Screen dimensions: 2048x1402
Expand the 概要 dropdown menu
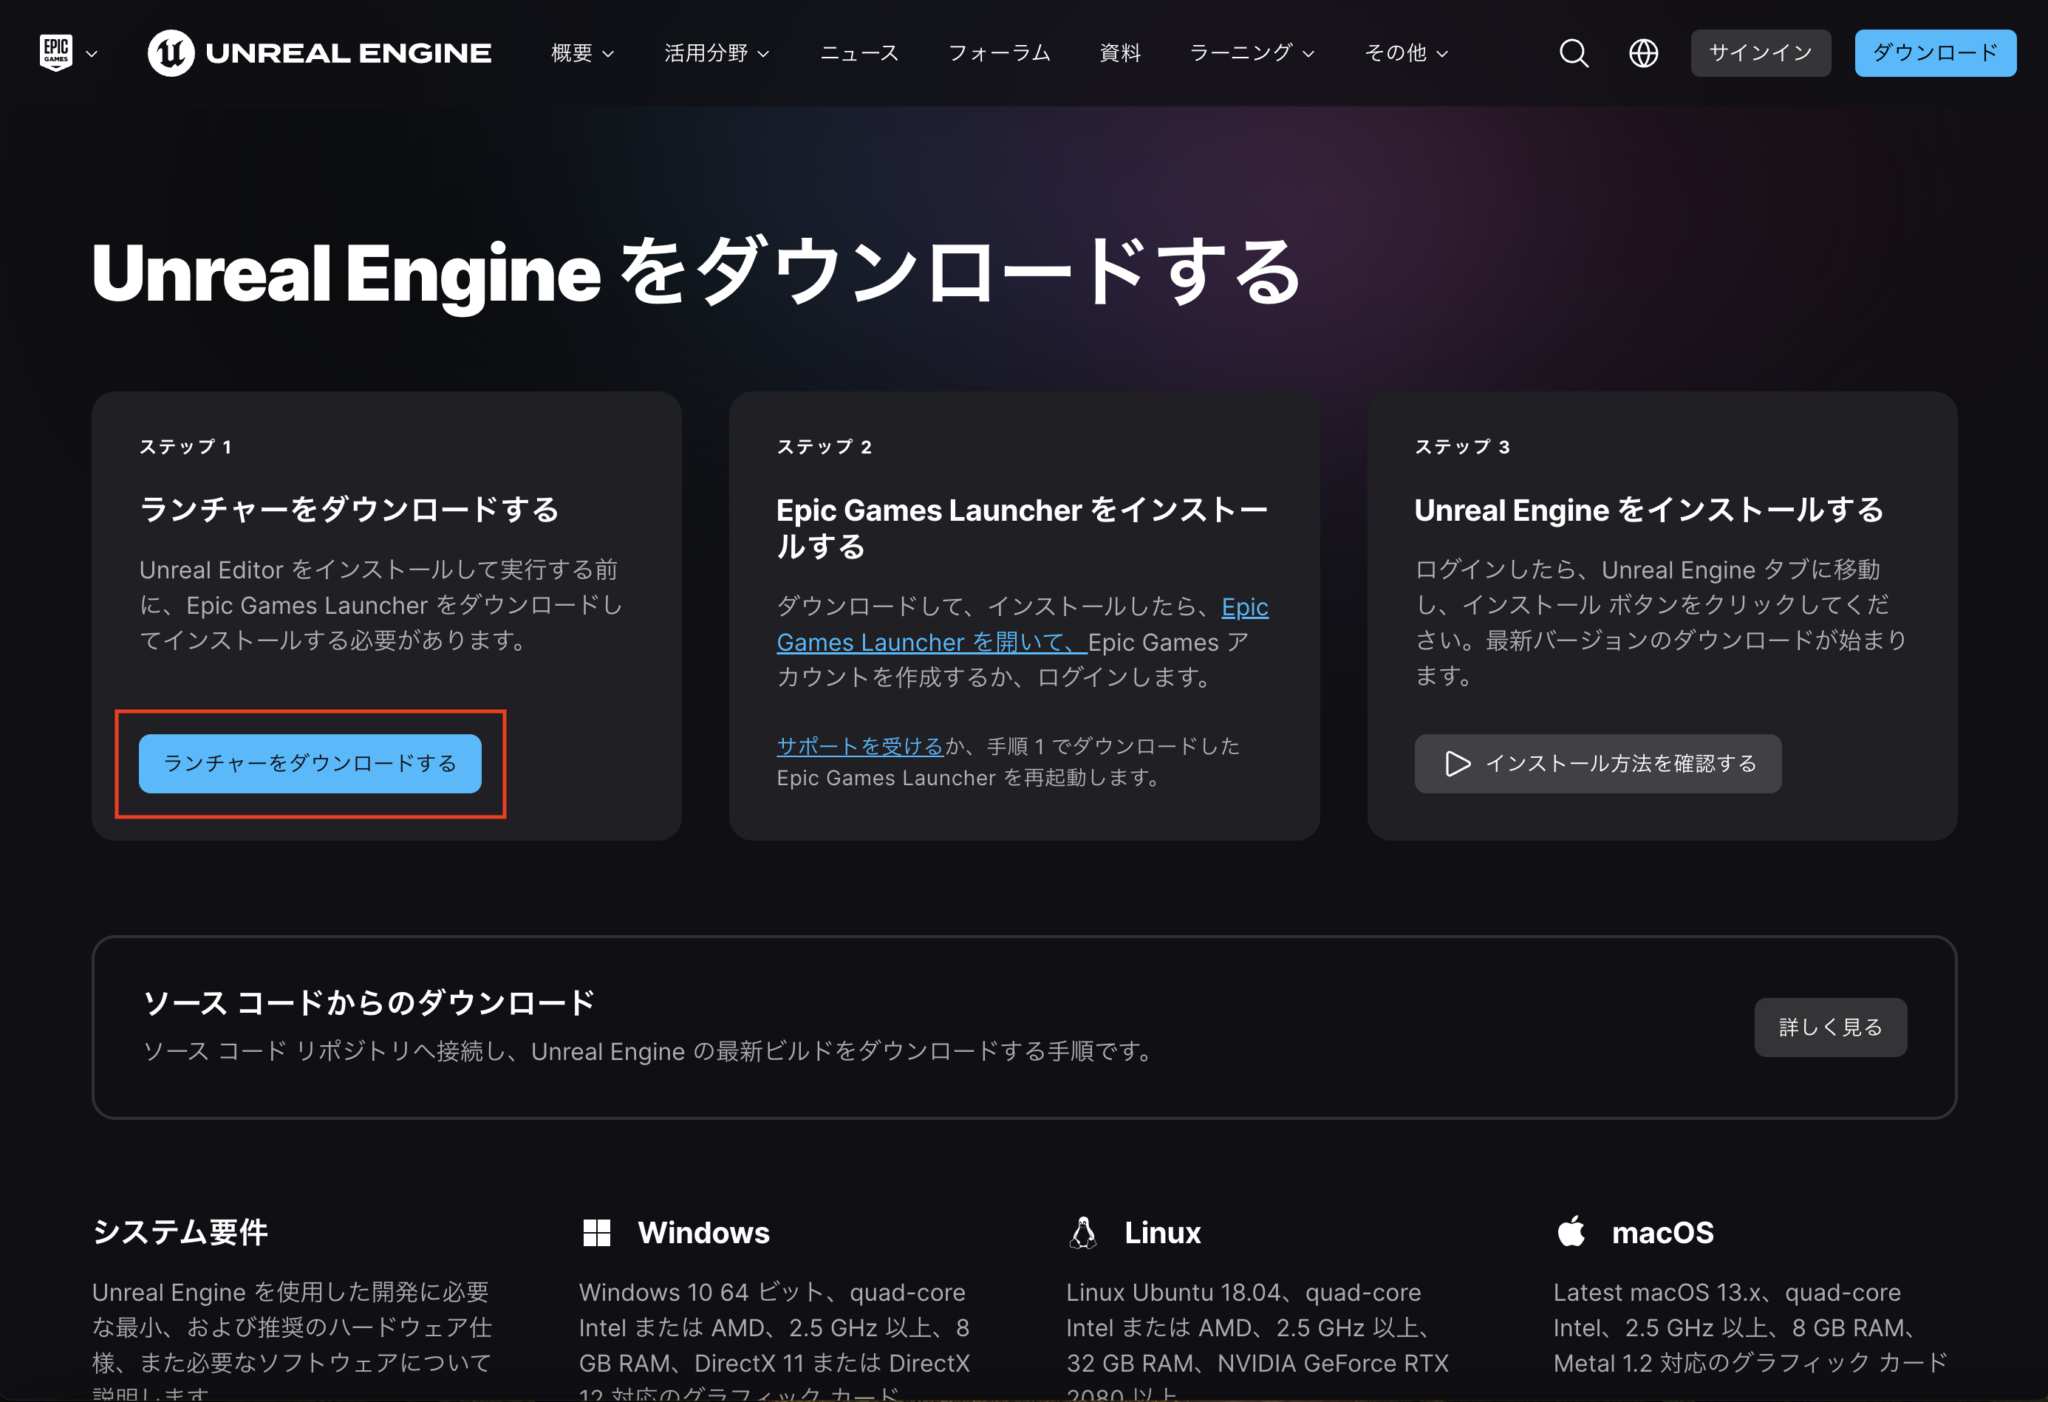pyautogui.click(x=581, y=53)
